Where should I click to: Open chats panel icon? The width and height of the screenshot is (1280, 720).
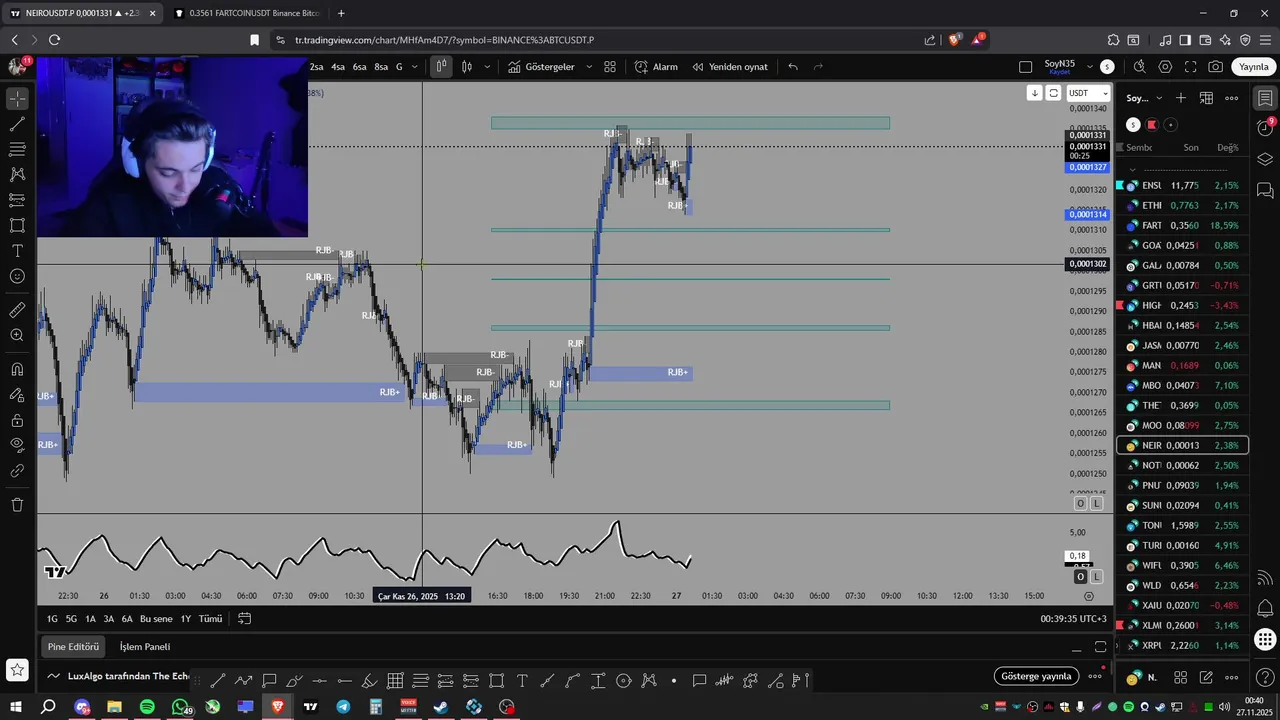[1265, 190]
